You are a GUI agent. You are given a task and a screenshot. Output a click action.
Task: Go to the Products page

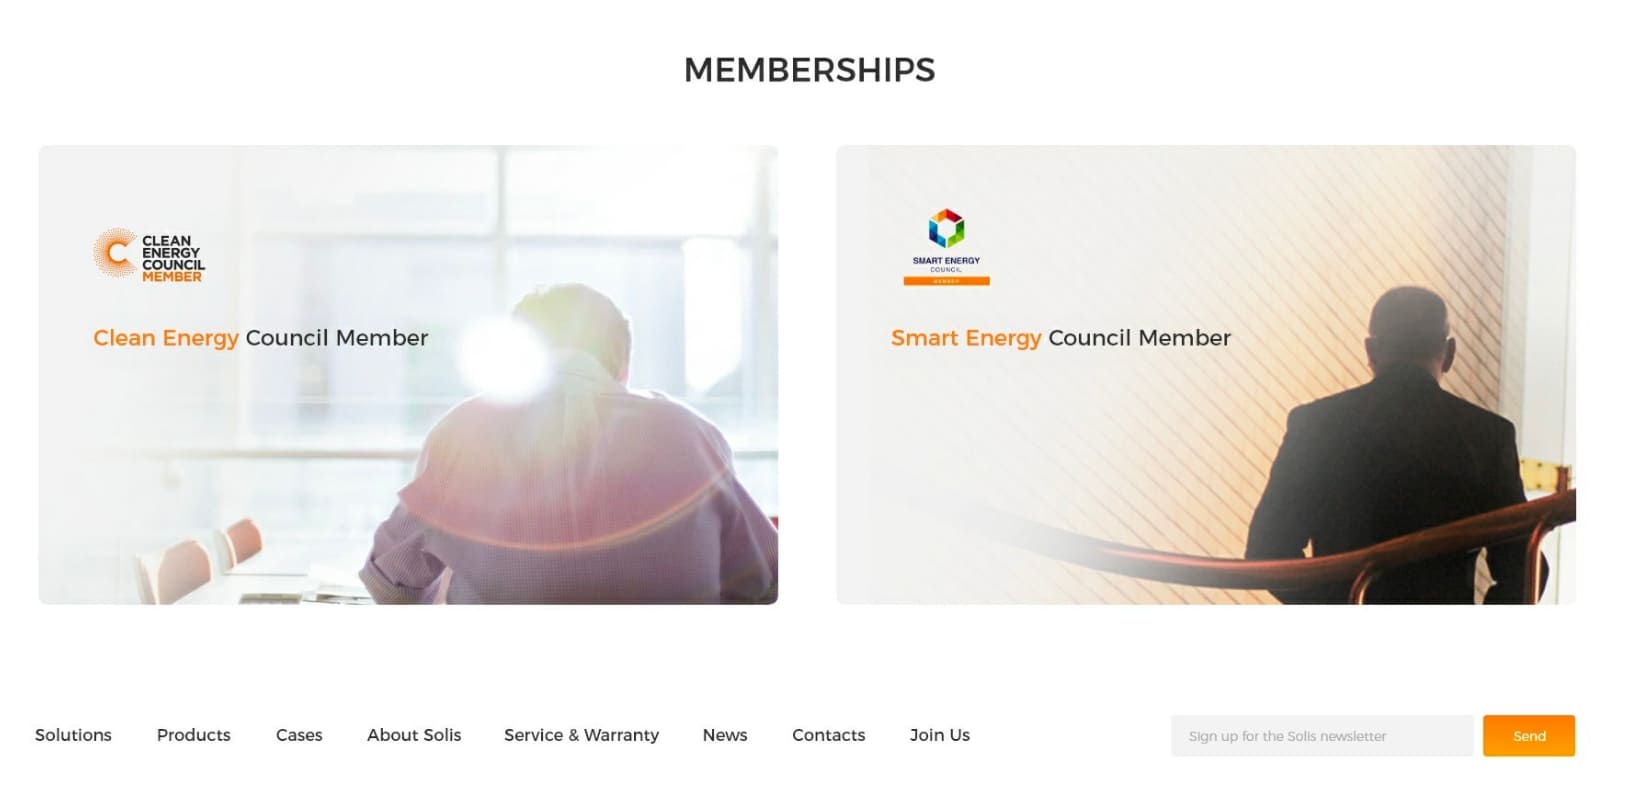coord(193,735)
